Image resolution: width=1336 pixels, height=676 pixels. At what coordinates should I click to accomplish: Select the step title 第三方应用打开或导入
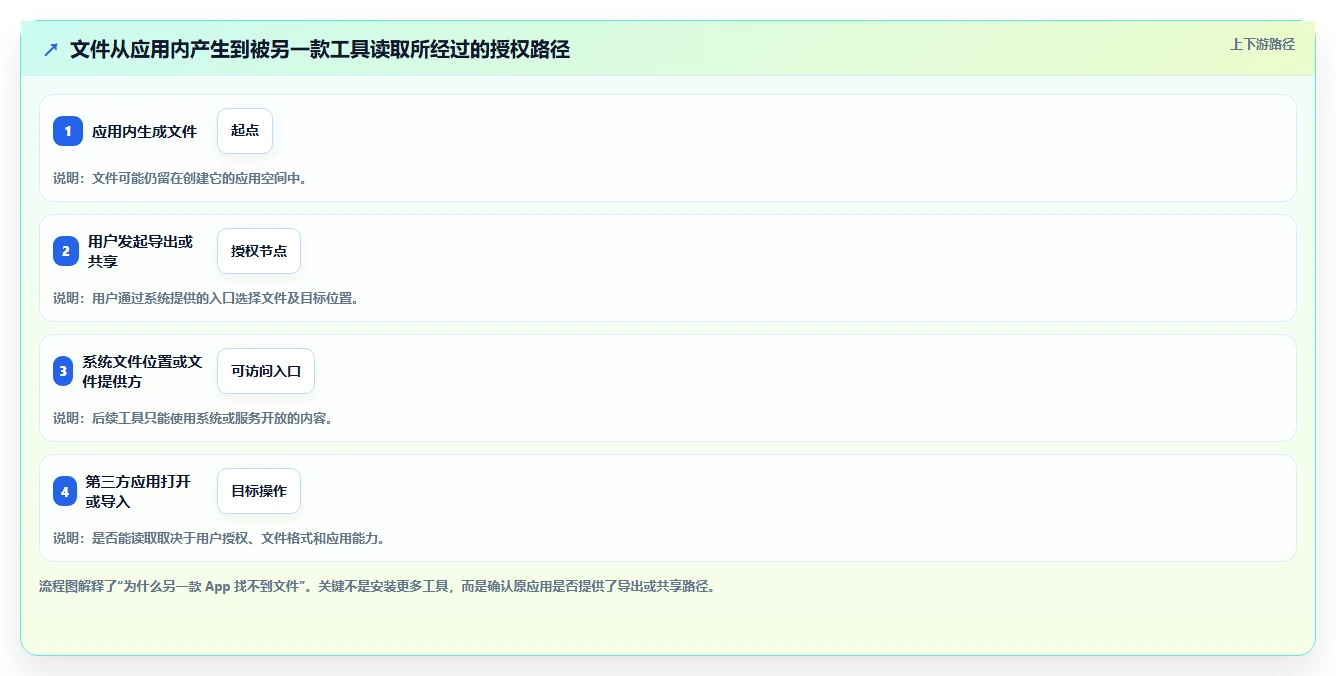pos(138,491)
